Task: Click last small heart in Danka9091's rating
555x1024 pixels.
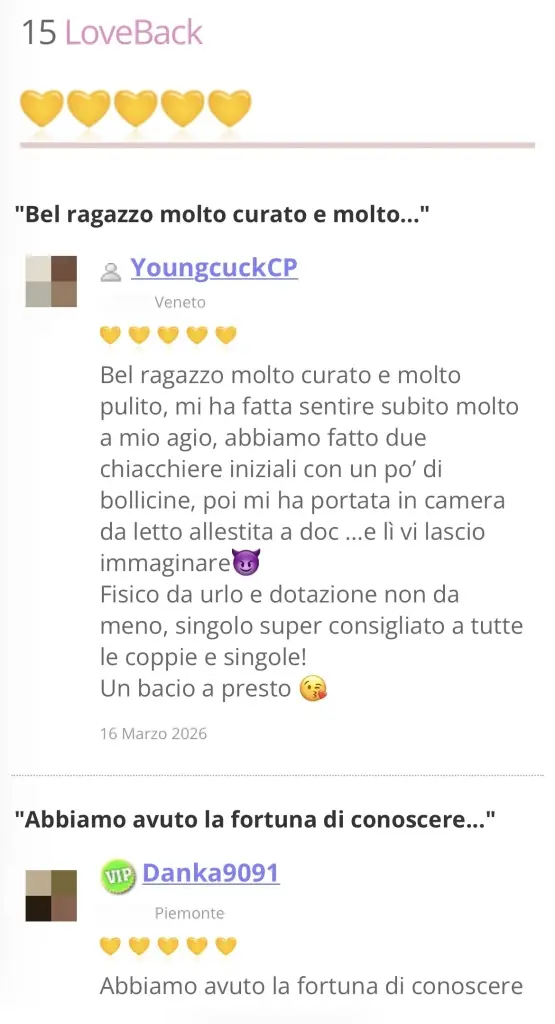Action: pos(226,946)
